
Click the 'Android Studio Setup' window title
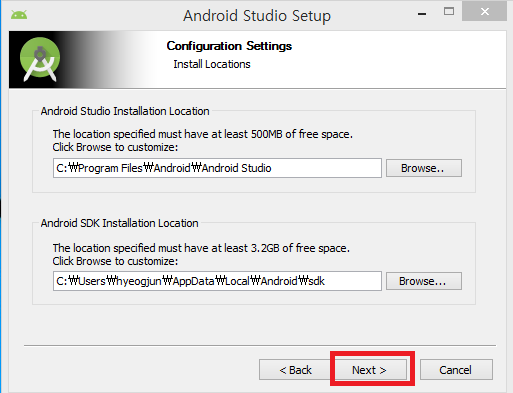[x=257, y=16]
